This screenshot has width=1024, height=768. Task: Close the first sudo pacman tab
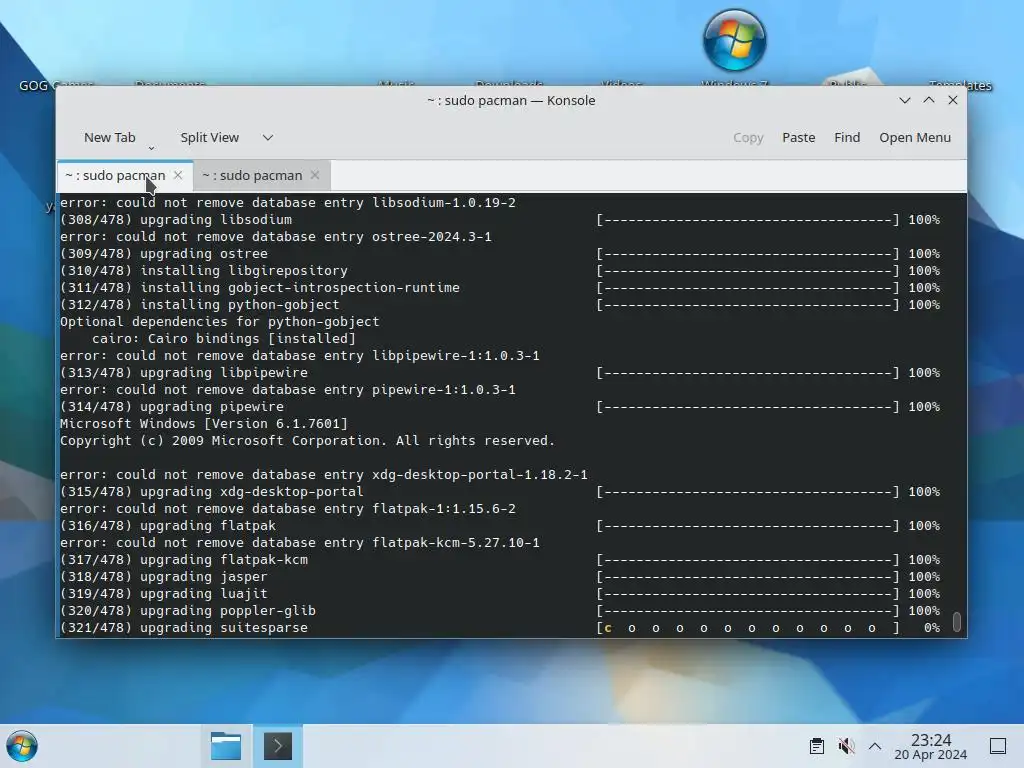point(178,175)
